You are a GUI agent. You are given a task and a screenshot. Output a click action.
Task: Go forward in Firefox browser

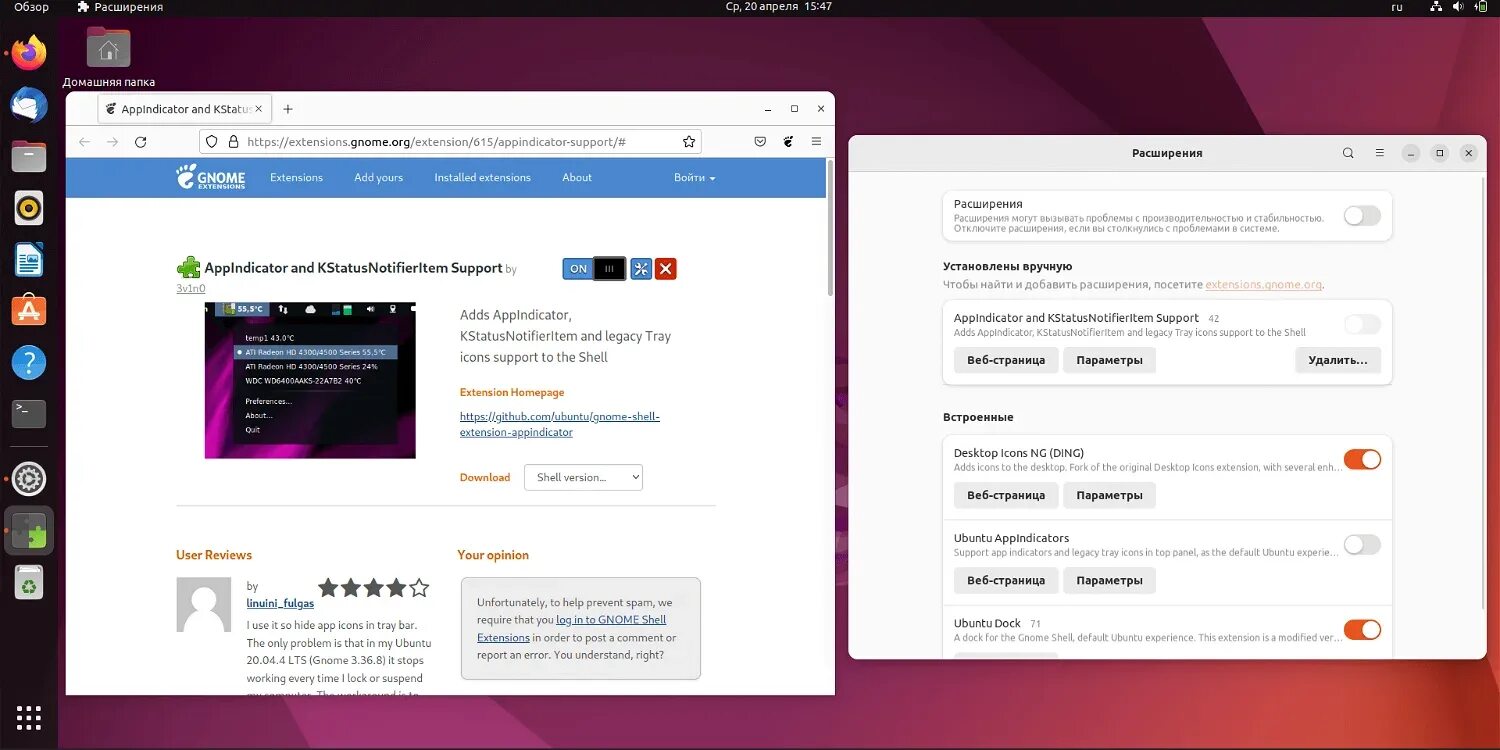113,142
